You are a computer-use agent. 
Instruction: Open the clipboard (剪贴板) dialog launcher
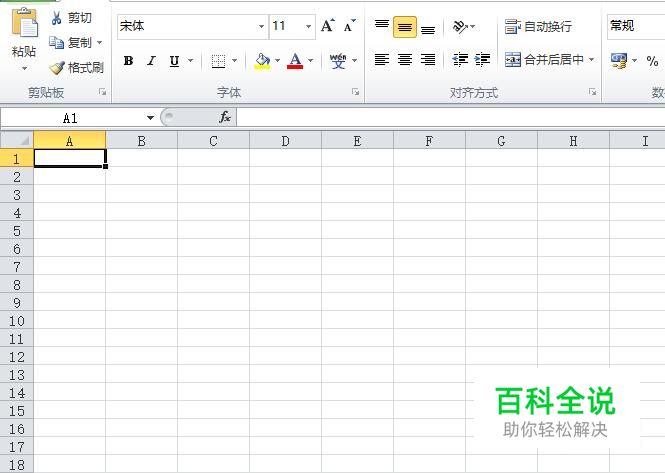coord(102,92)
